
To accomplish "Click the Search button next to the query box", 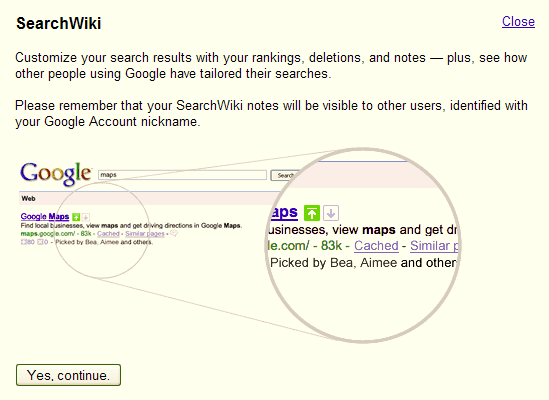I will [x=285, y=175].
